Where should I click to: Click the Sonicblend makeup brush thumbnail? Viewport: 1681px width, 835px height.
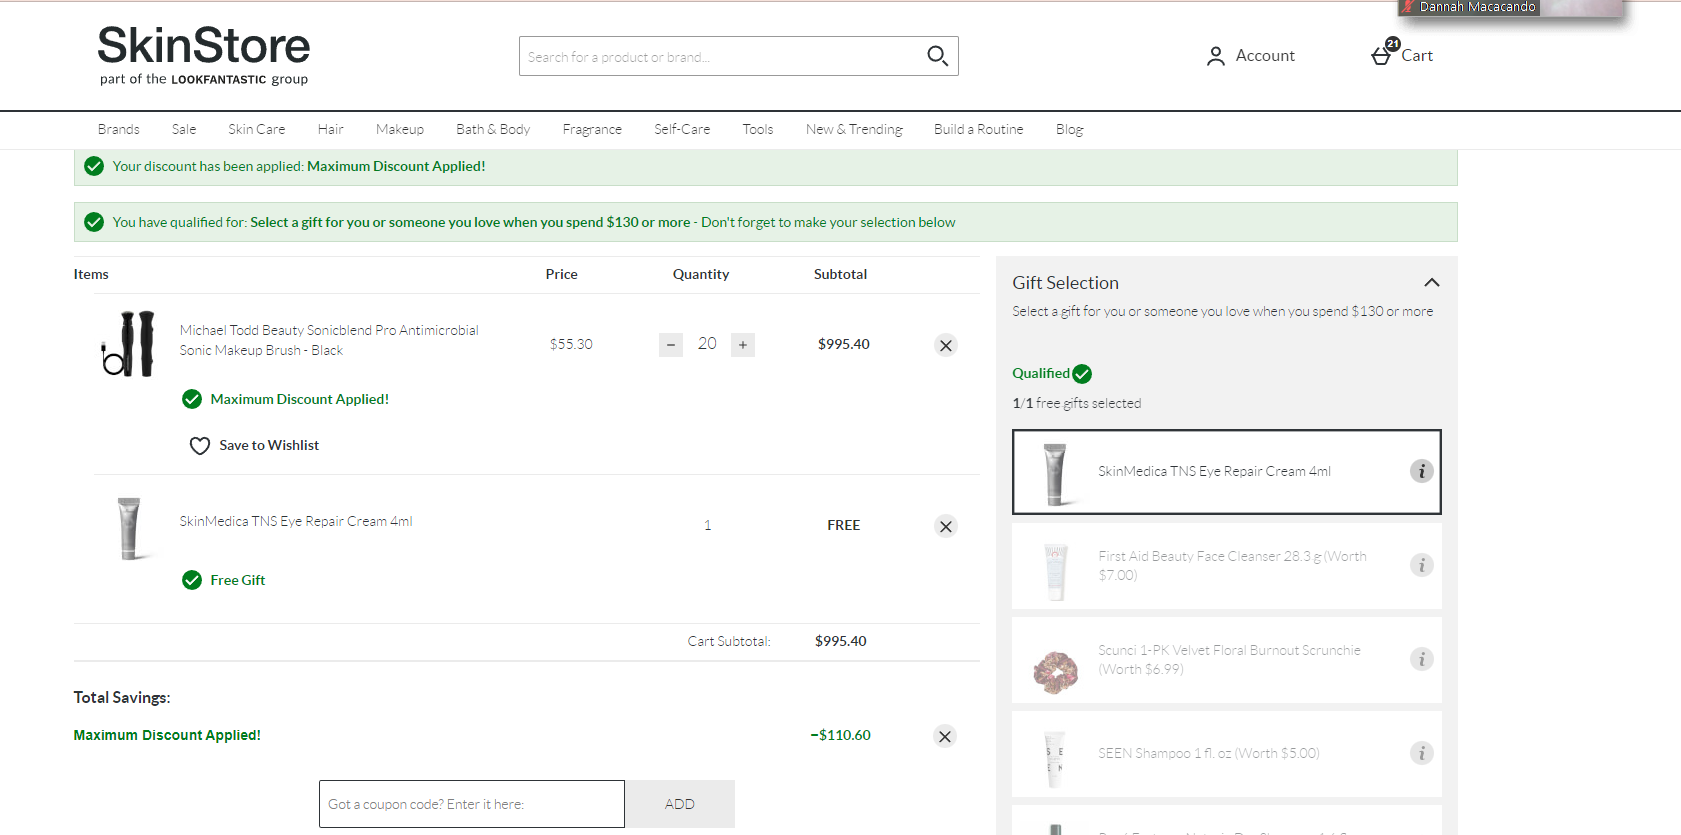[x=129, y=343]
